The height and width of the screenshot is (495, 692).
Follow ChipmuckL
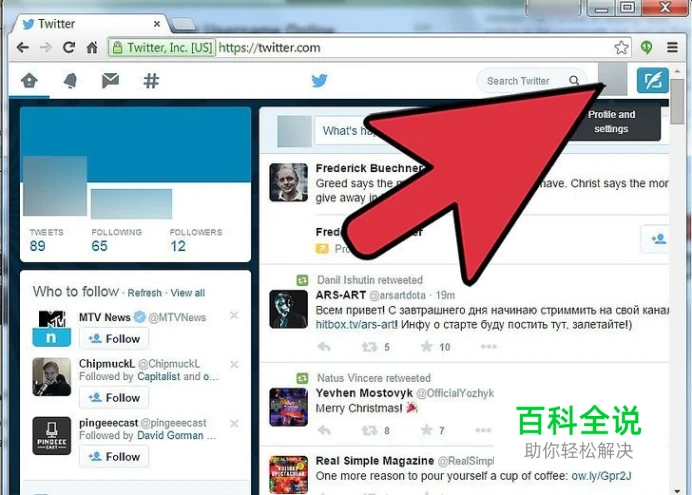click(114, 398)
